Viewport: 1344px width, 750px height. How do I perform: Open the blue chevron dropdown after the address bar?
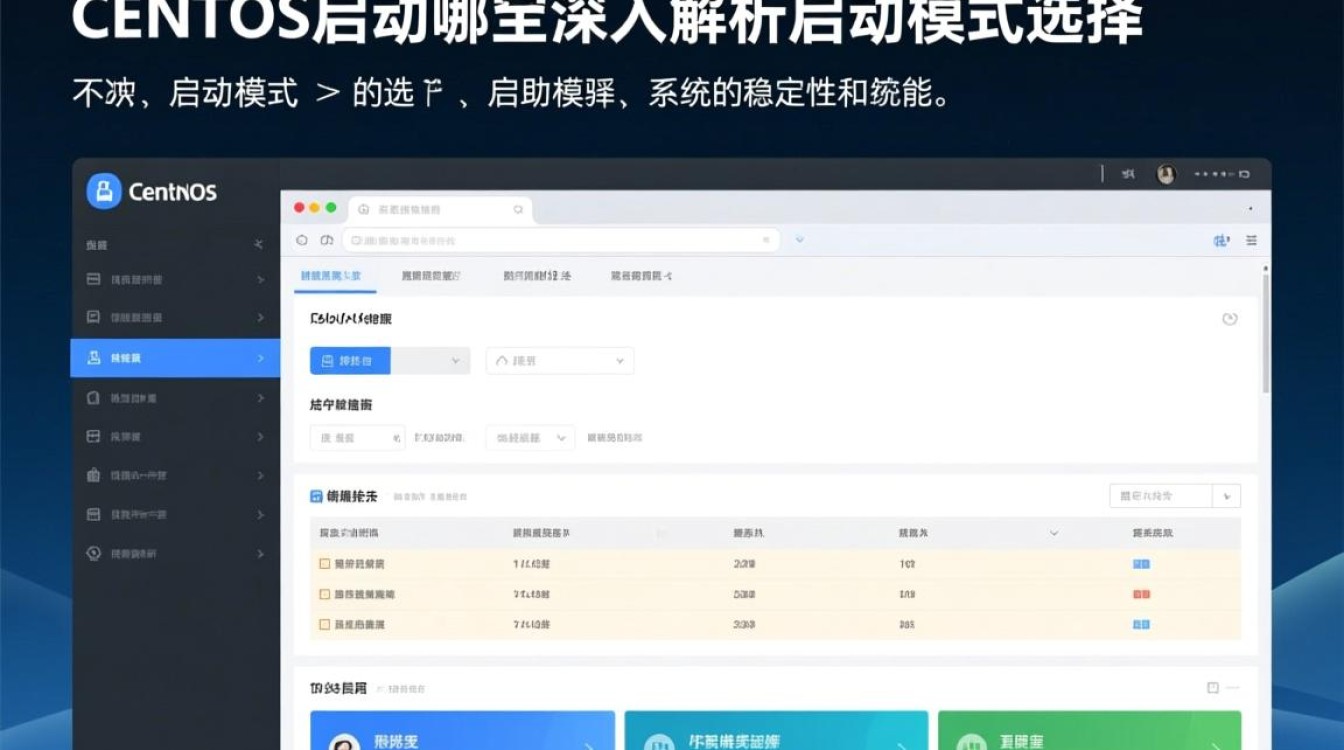(800, 240)
